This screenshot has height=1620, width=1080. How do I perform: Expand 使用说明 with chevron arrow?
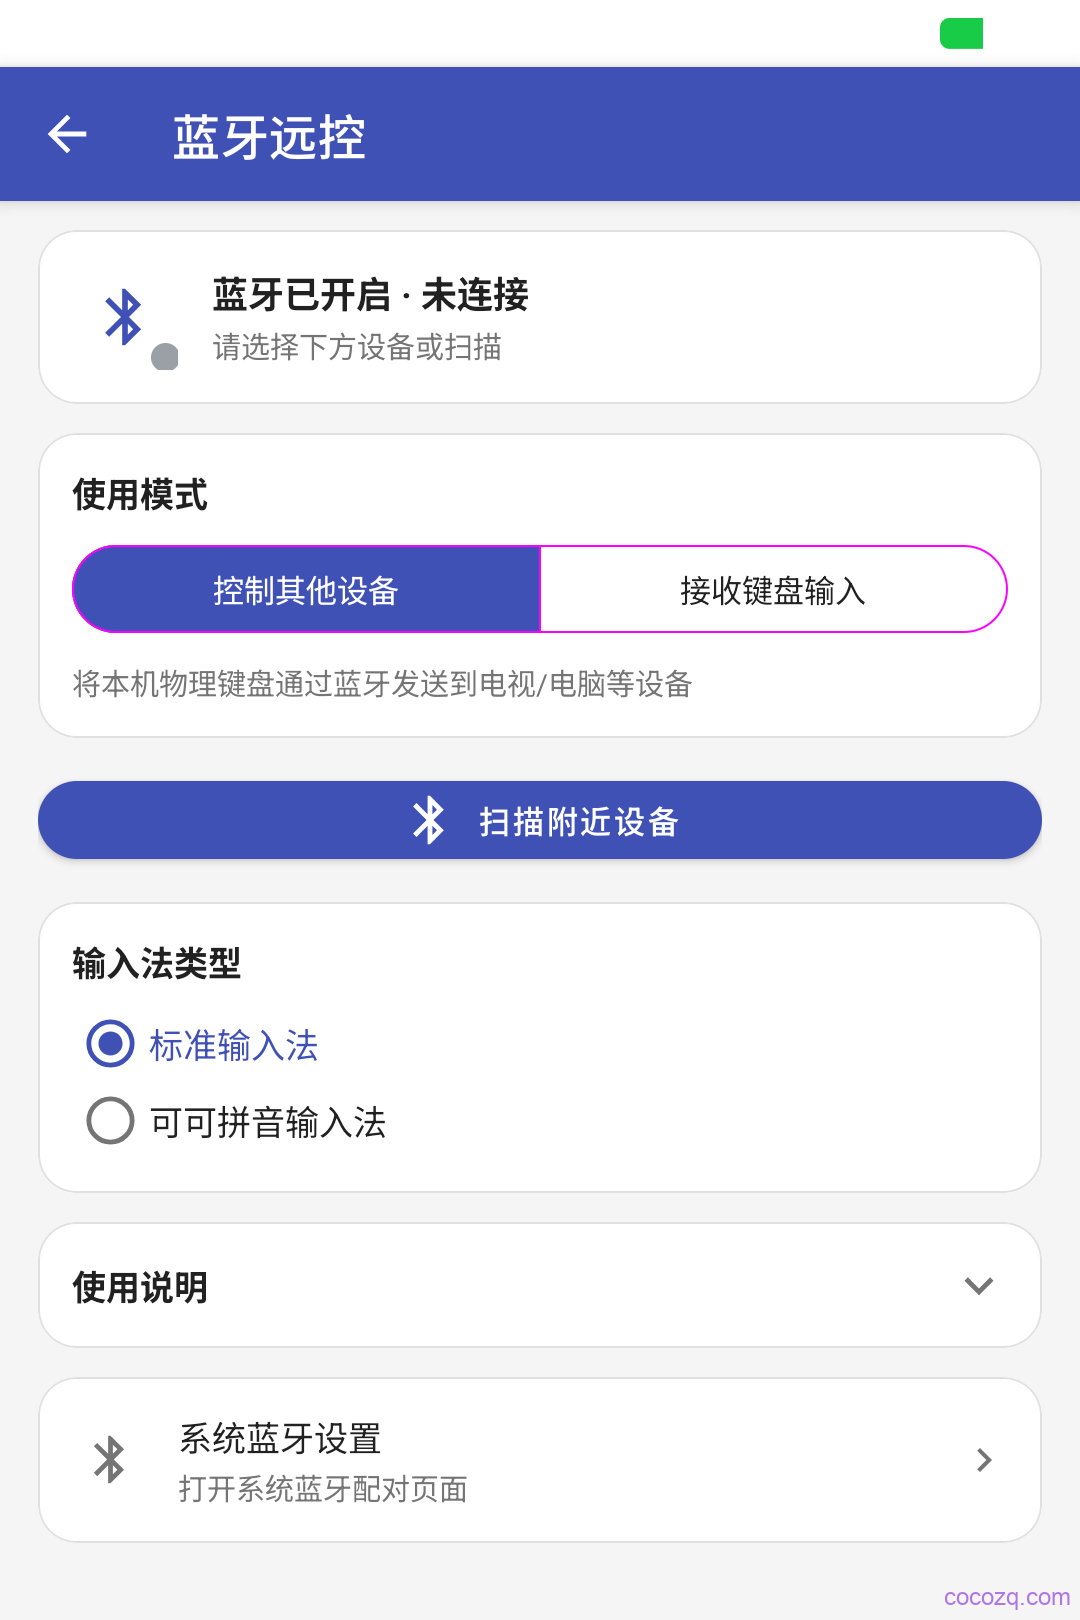tap(979, 1286)
